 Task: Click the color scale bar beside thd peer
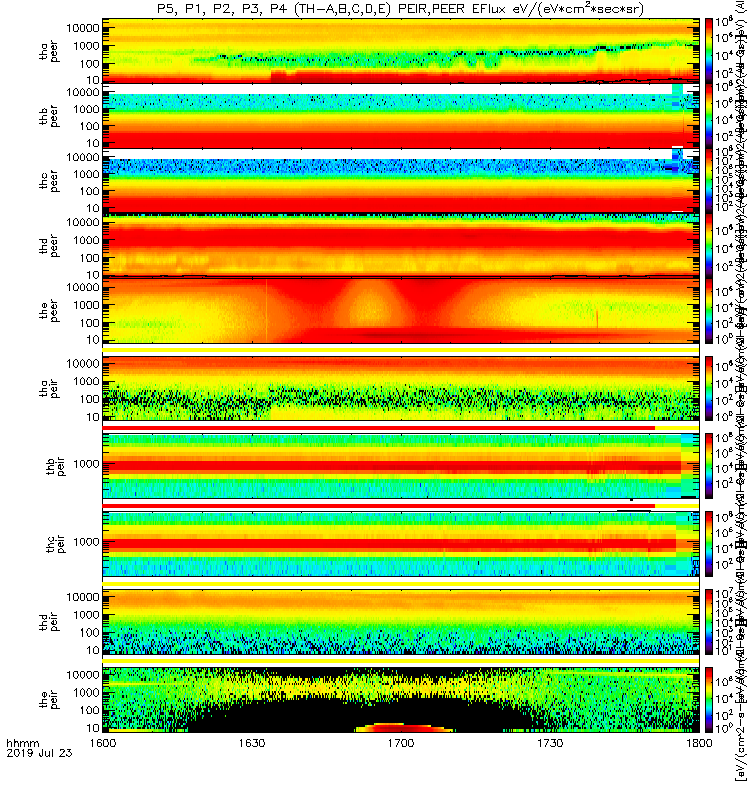tap(709, 246)
